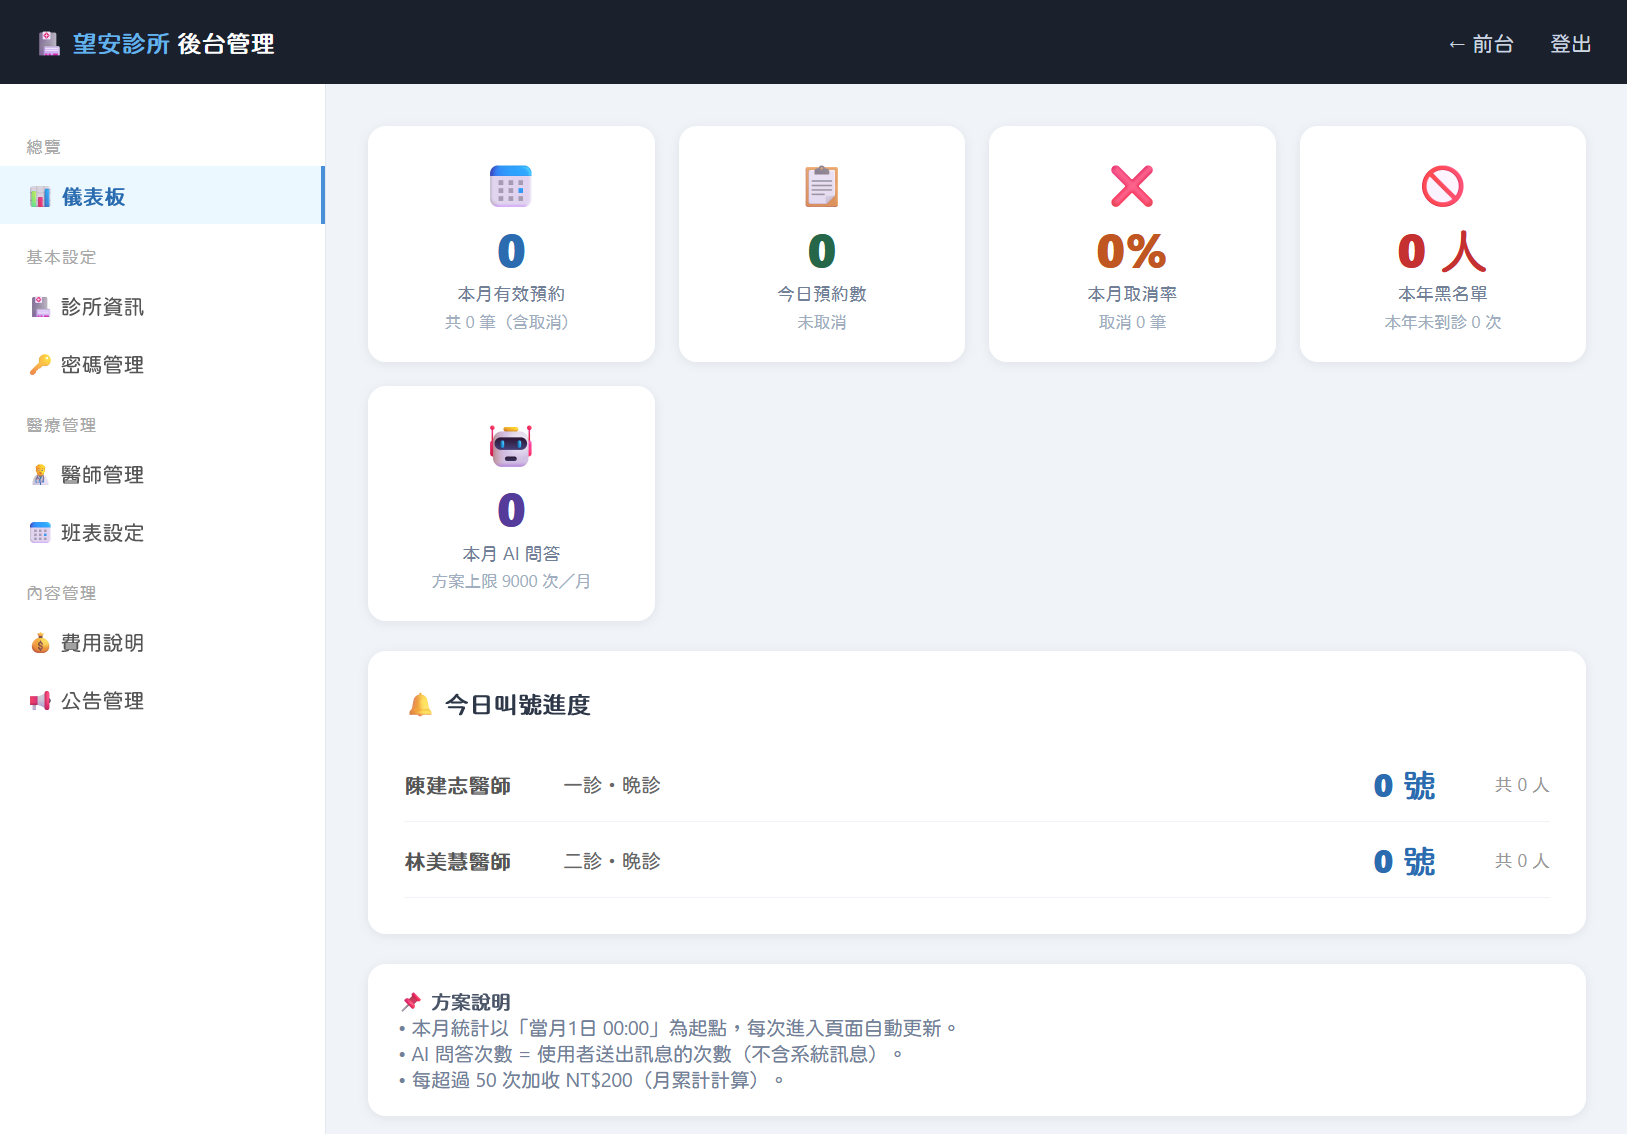The width and height of the screenshot is (1627, 1134).
Task: Click the red X icon on 本月取消率 card
Action: (1131, 186)
